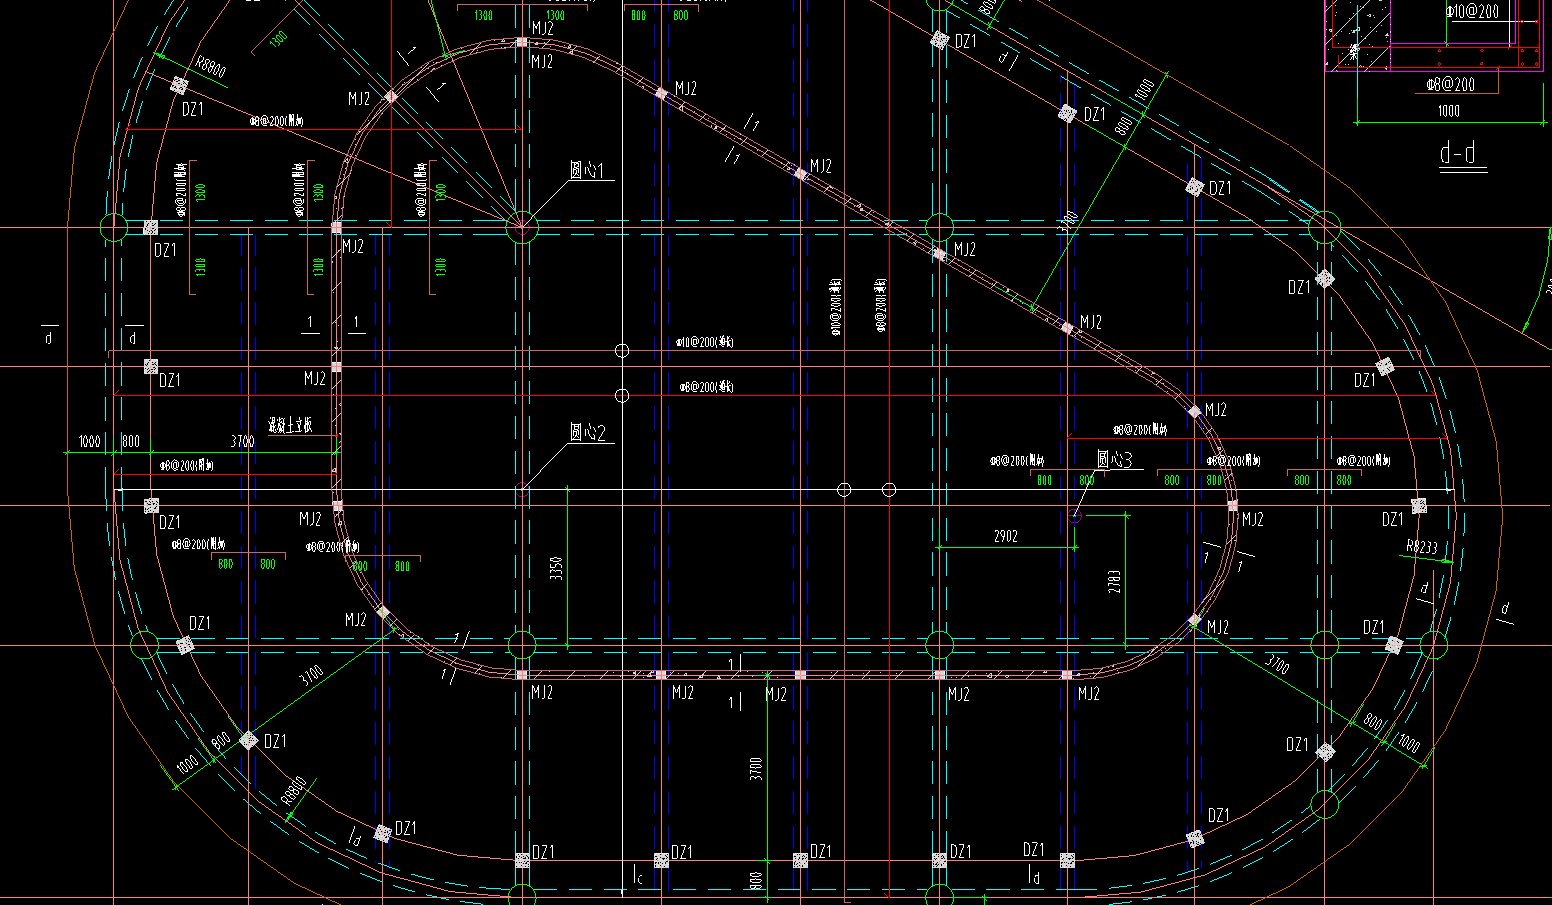Viewport: 1552px width, 905px height.
Task: Select the 2902 horizontal dimension
Action: coord(1005,537)
